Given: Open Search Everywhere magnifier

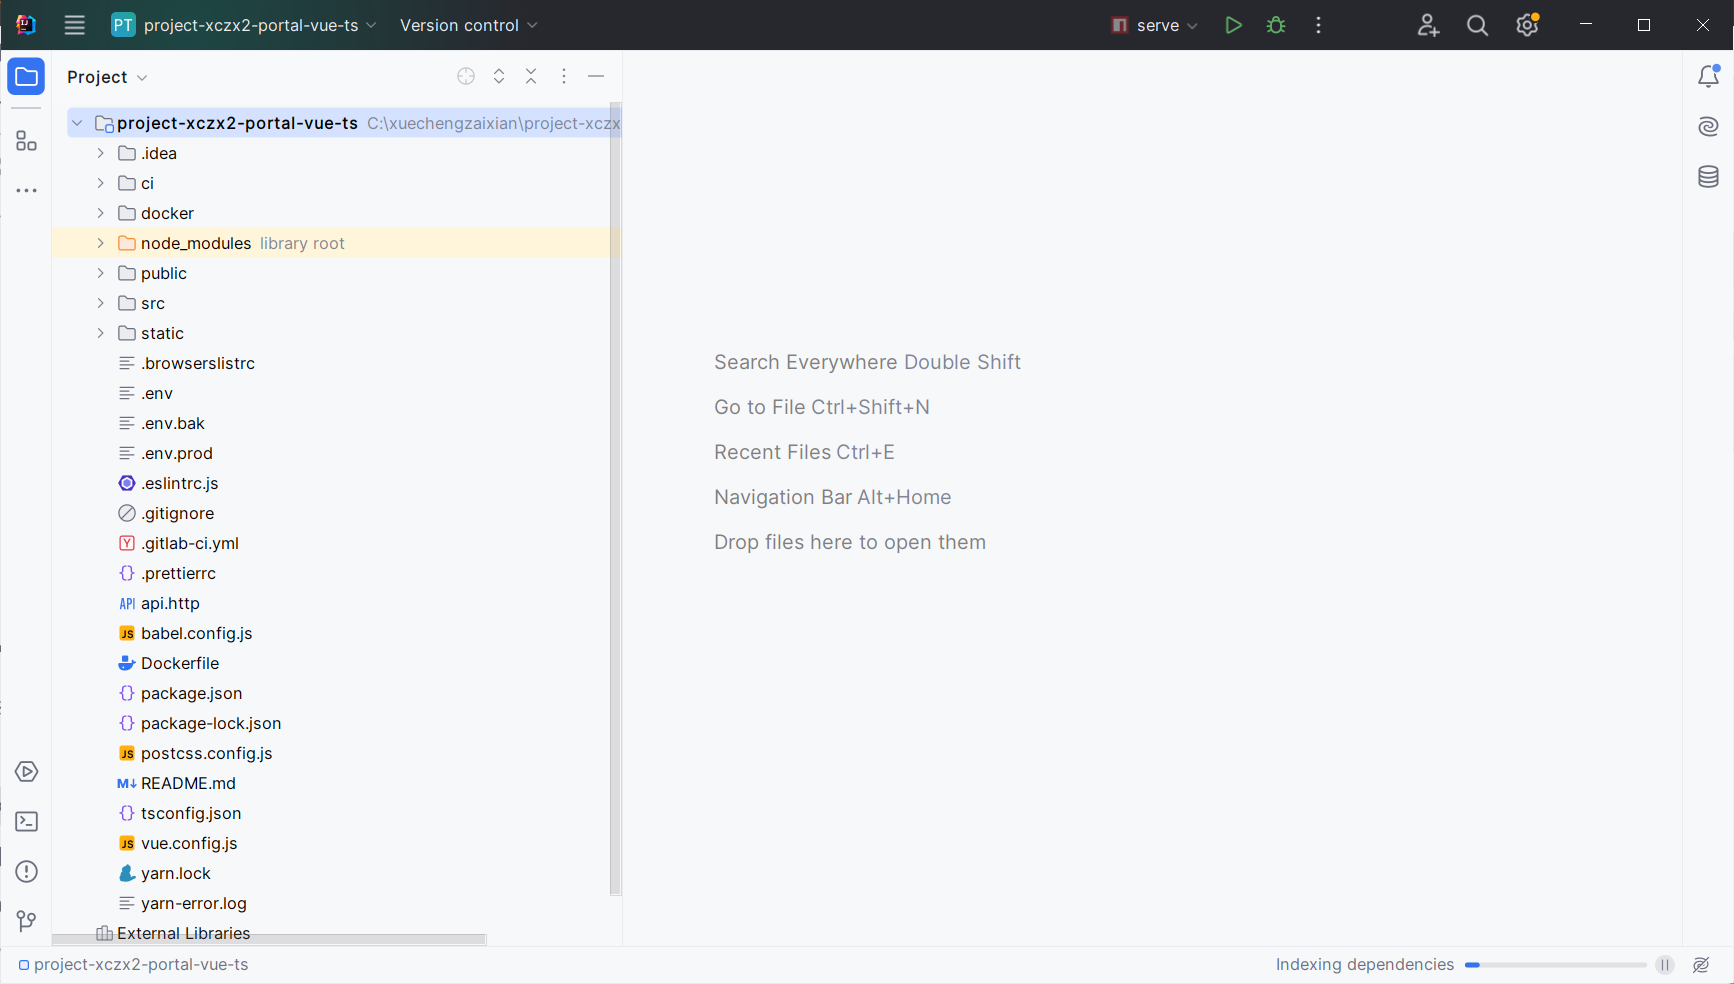Looking at the screenshot, I should click(1477, 25).
